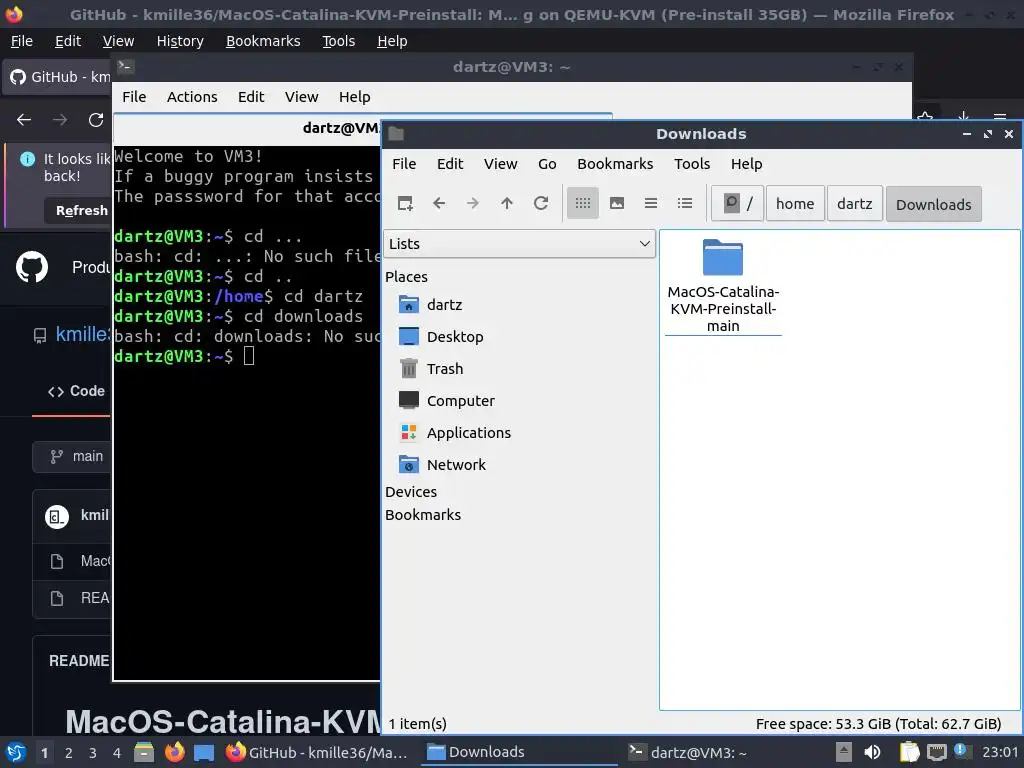Open View menu in terminal window

[301, 97]
